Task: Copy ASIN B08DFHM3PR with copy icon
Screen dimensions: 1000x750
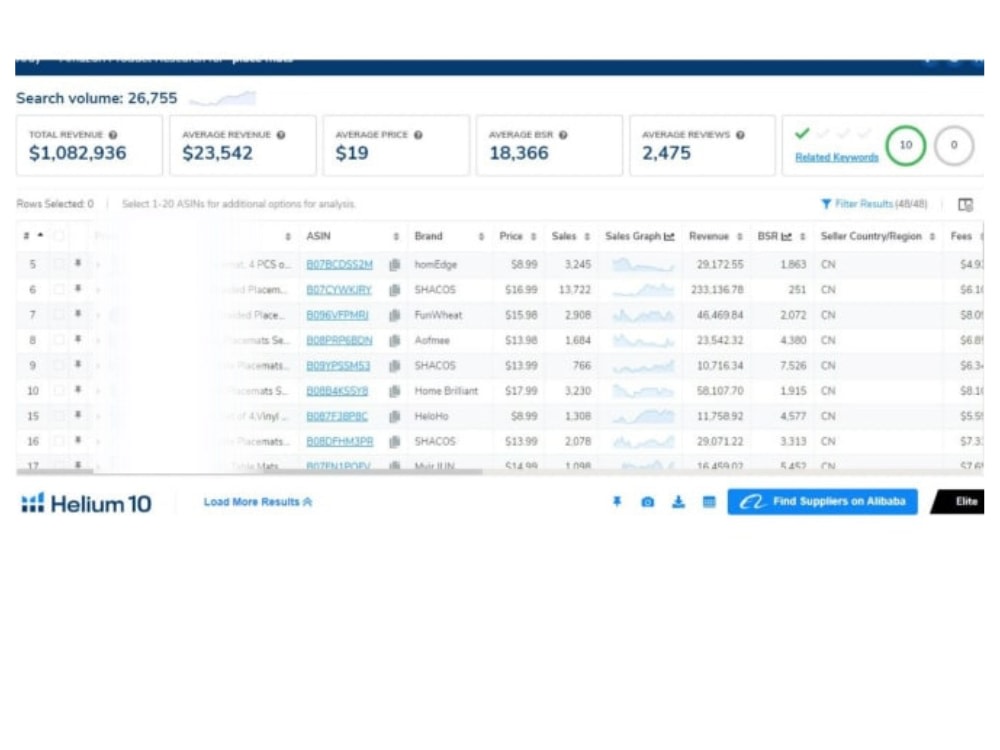Action: (395, 441)
